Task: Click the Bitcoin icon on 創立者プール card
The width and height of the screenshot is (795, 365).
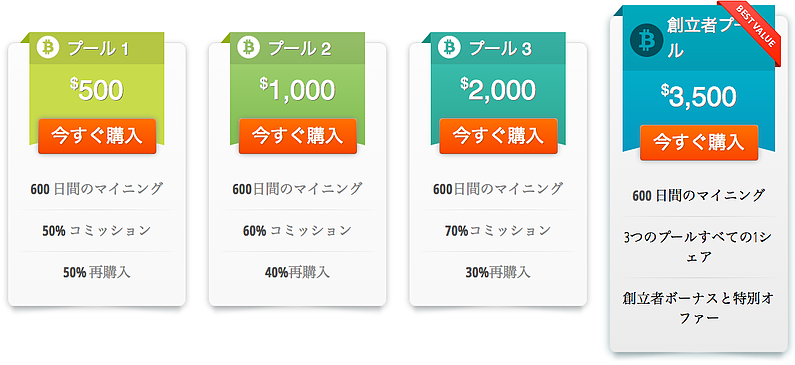Action: click(646, 40)
